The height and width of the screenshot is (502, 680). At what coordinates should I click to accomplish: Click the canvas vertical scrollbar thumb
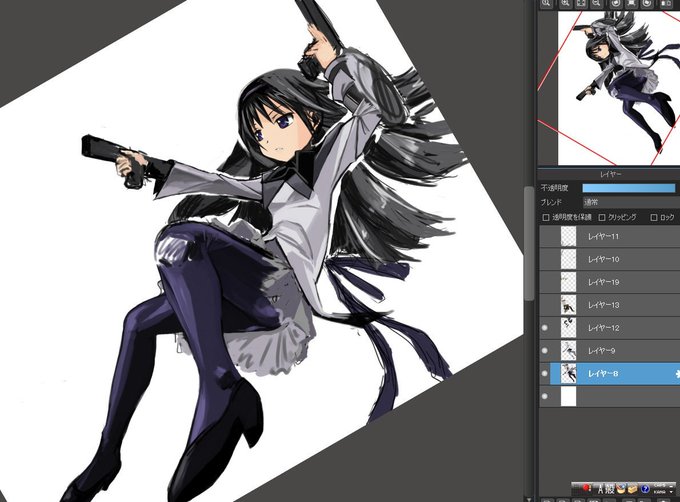click(529, 243)
